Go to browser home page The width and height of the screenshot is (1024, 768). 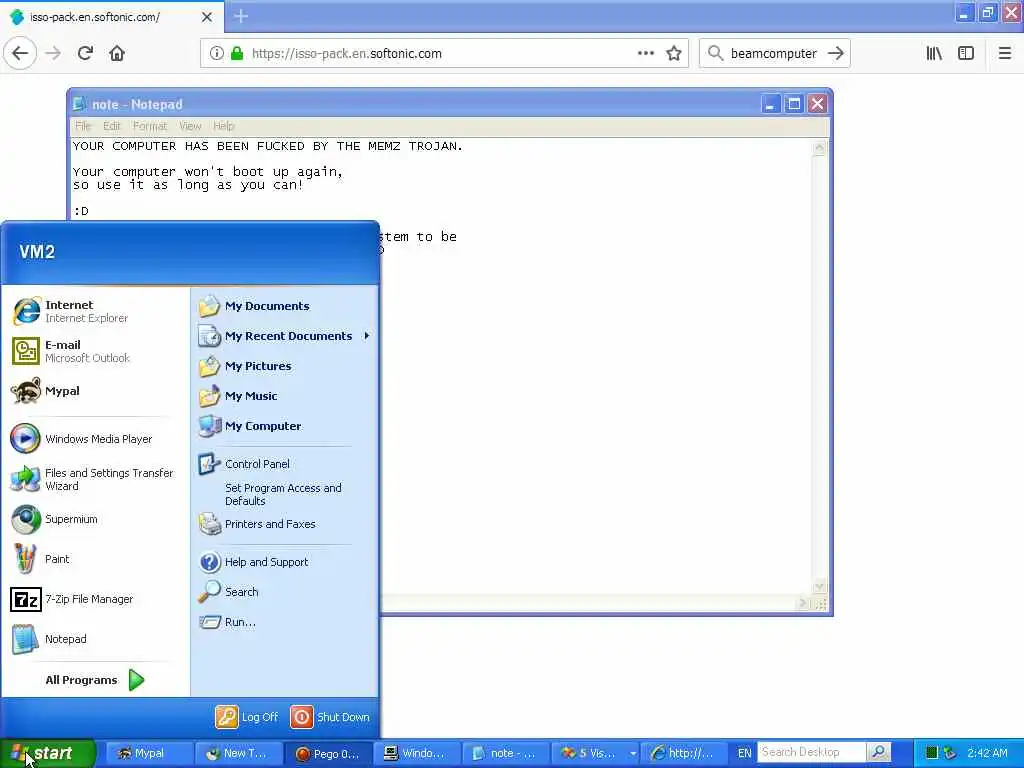[117, 54]
